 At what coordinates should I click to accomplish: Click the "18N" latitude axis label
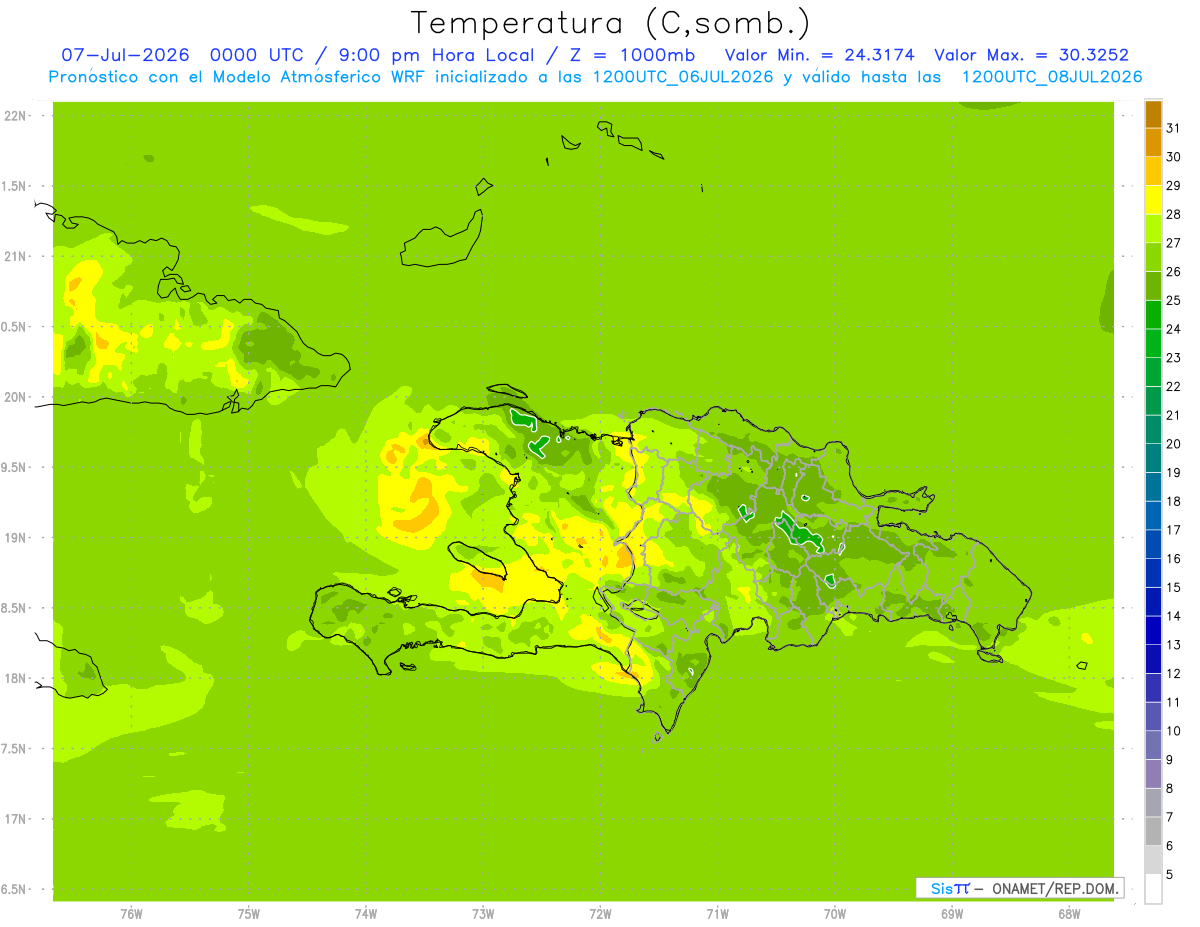click(16, 678)
